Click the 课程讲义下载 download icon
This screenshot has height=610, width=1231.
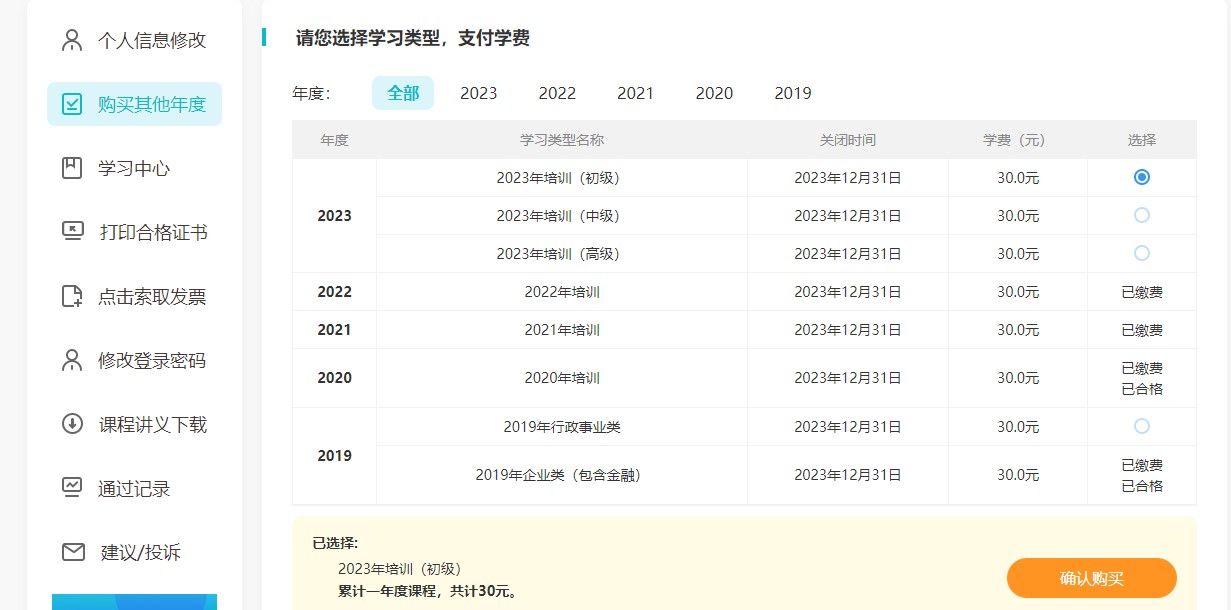(70, 424)
